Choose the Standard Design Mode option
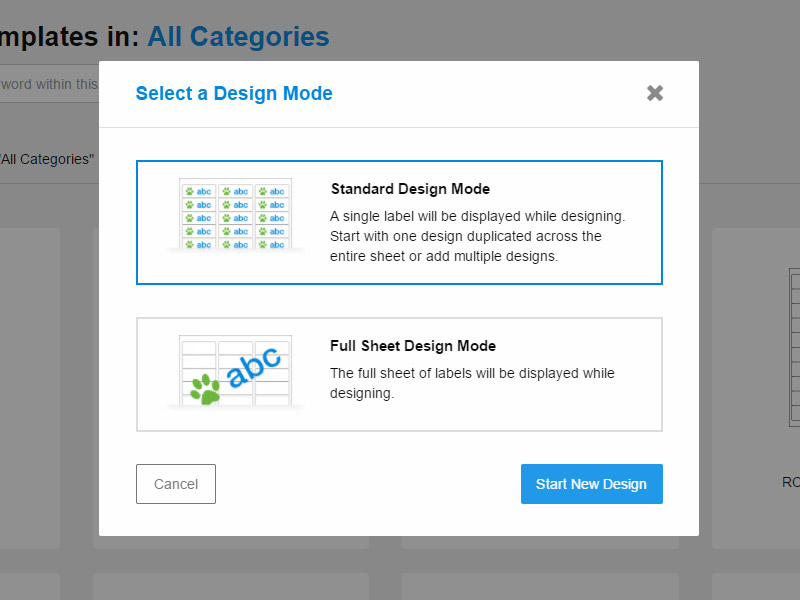 tap(399, 222)
